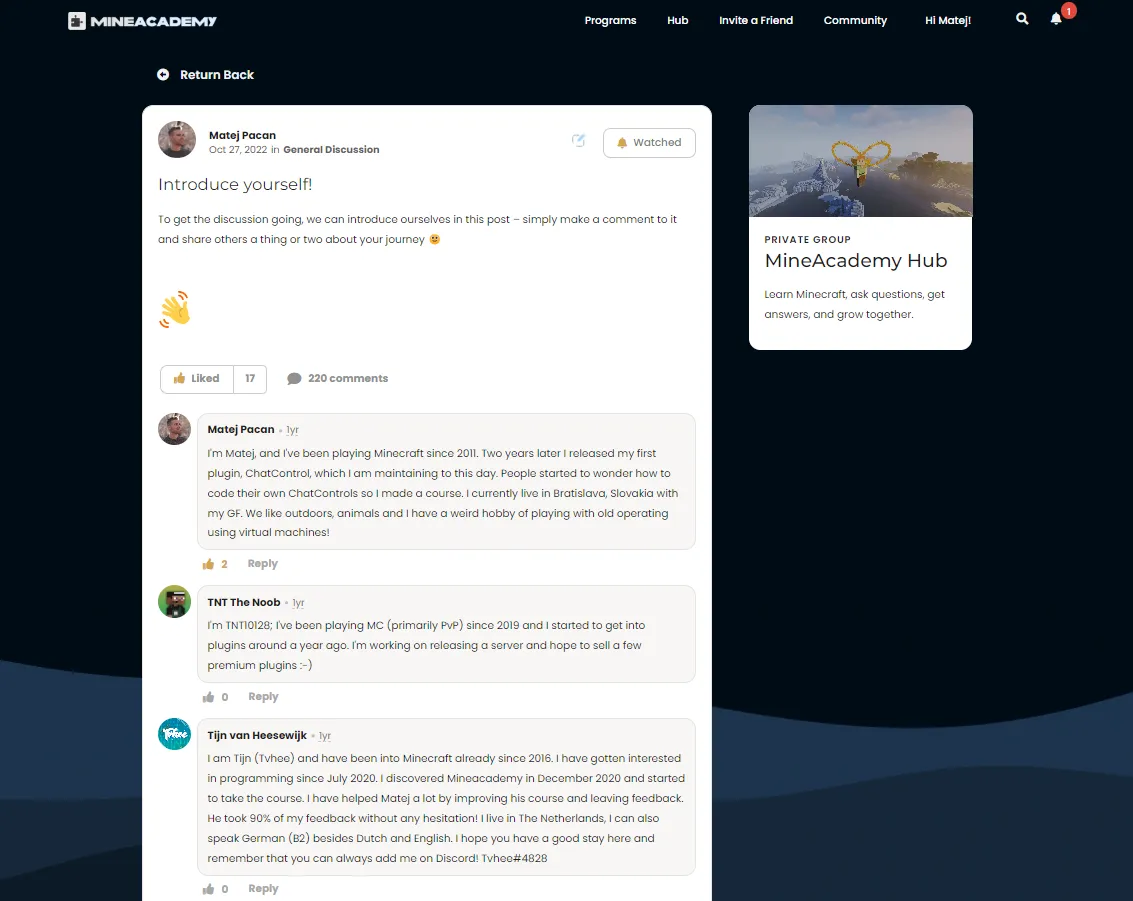This screenshot has height=901, width=1133.
Task: Like TNT The Noob's comment
Action: pyautogui.click(x=208, y=697)
